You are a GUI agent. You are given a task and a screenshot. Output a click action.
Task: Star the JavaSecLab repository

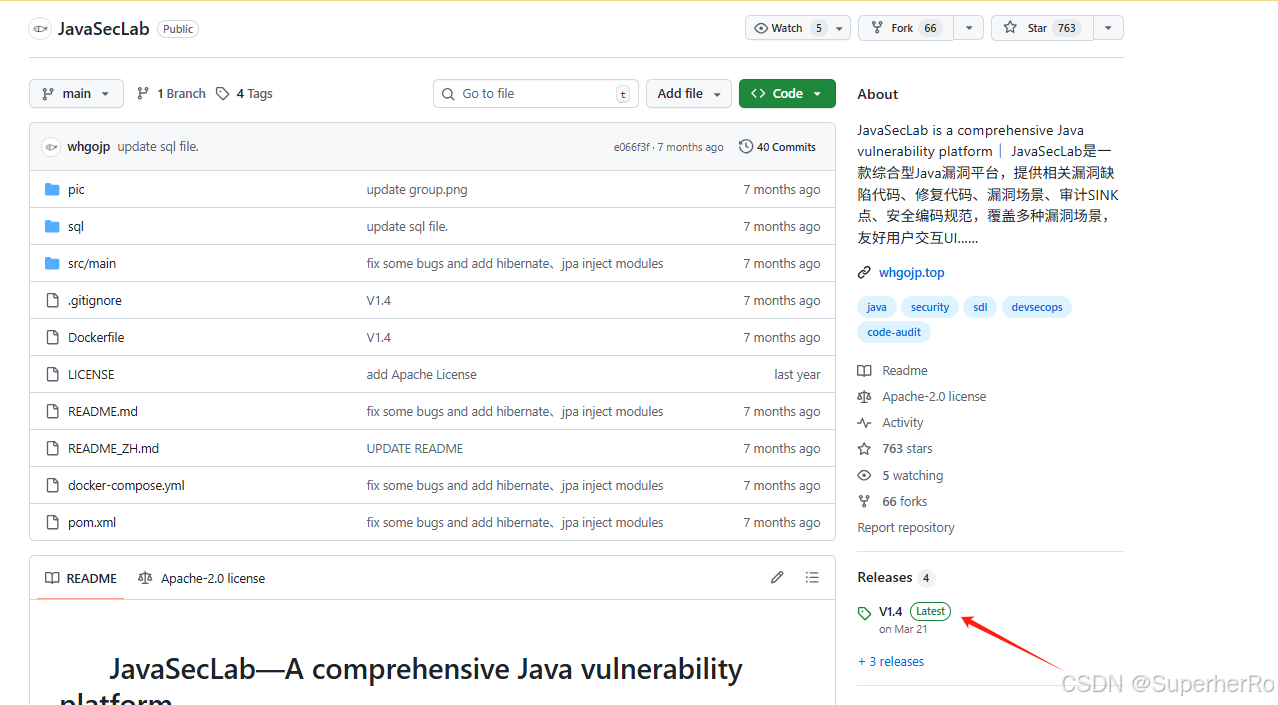(1042, 28)
